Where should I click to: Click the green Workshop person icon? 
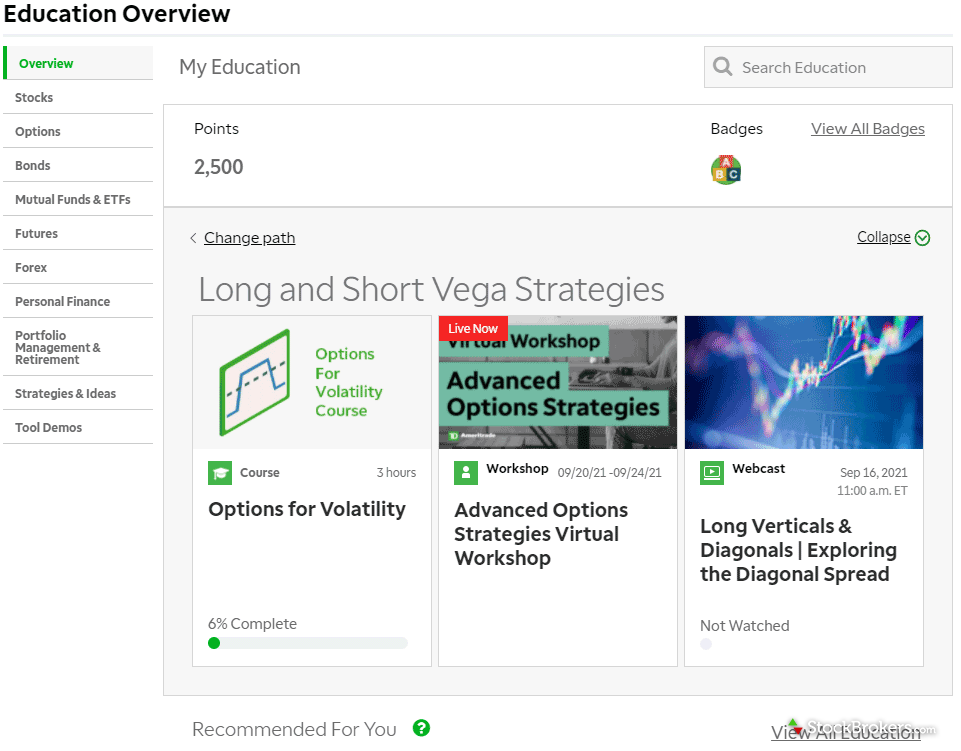466,473
